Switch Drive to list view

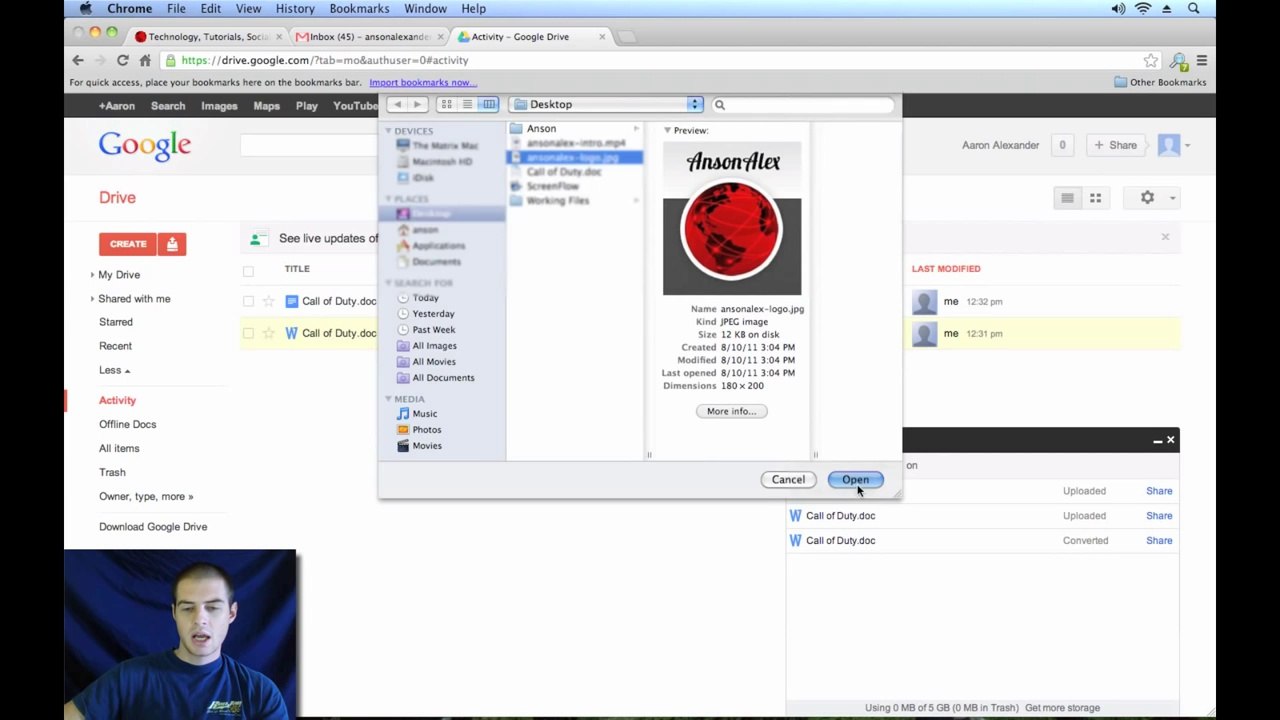point(1067,198)
